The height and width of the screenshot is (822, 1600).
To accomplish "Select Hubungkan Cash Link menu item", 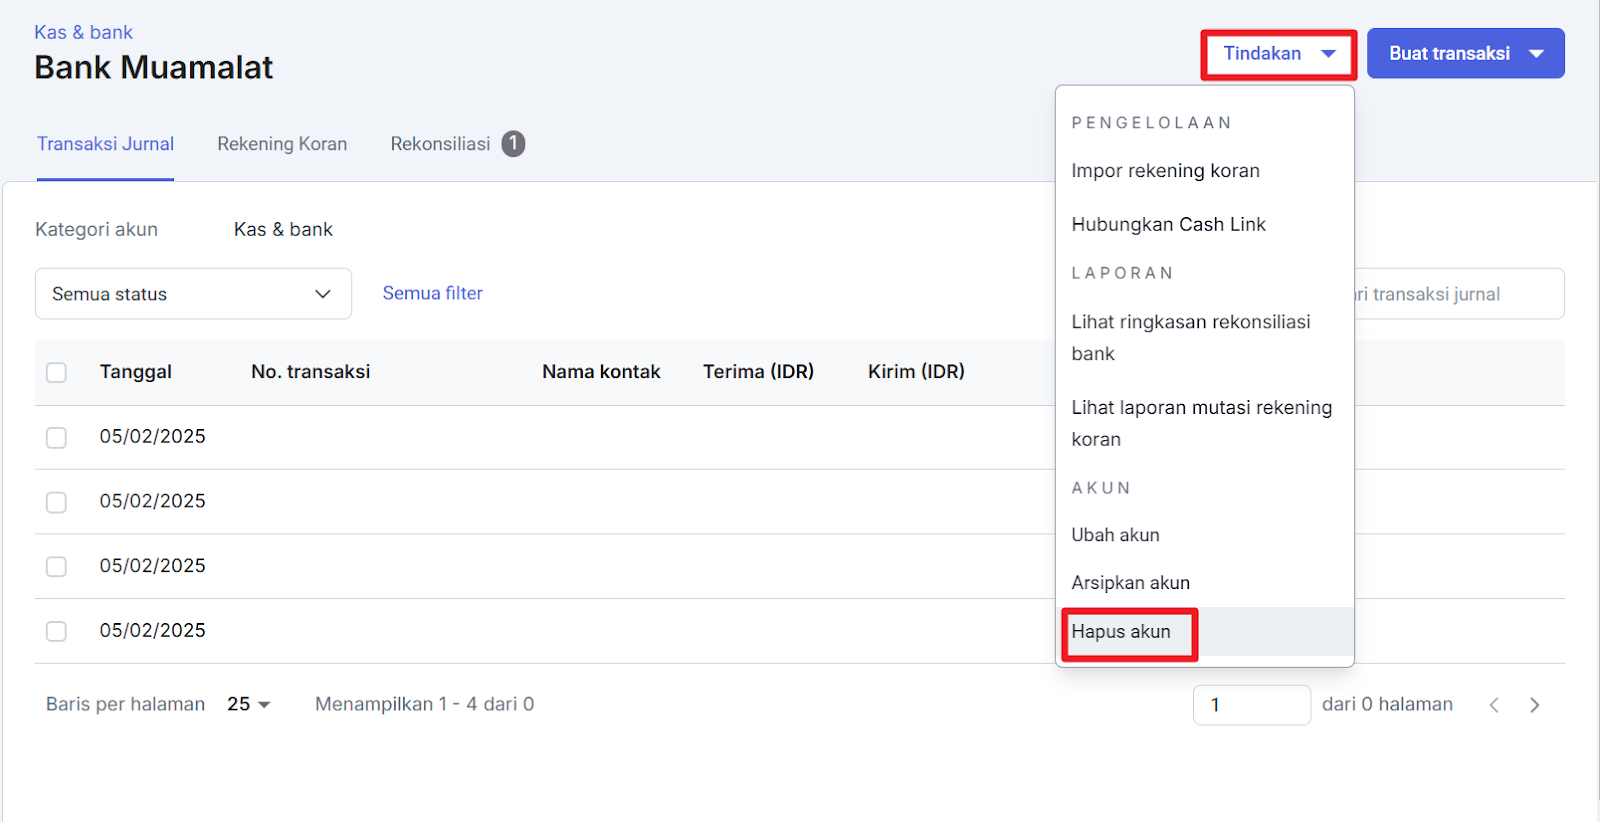I will point(1205,225).
